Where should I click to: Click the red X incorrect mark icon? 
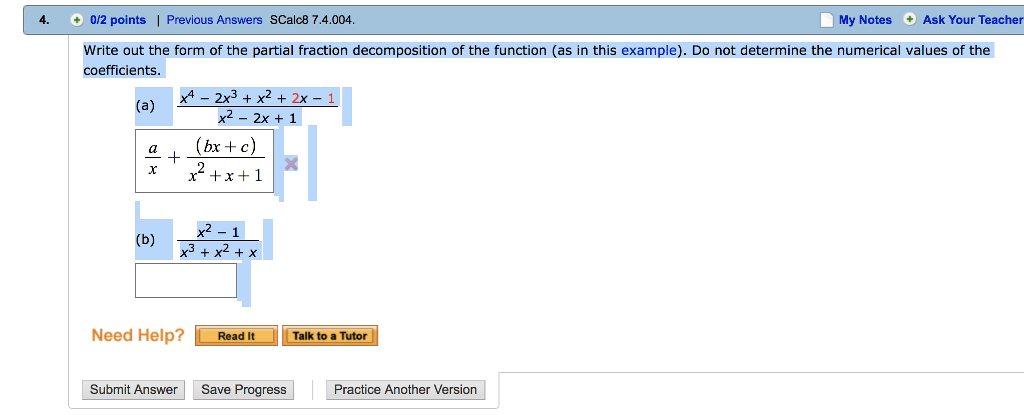click(290, 163)
